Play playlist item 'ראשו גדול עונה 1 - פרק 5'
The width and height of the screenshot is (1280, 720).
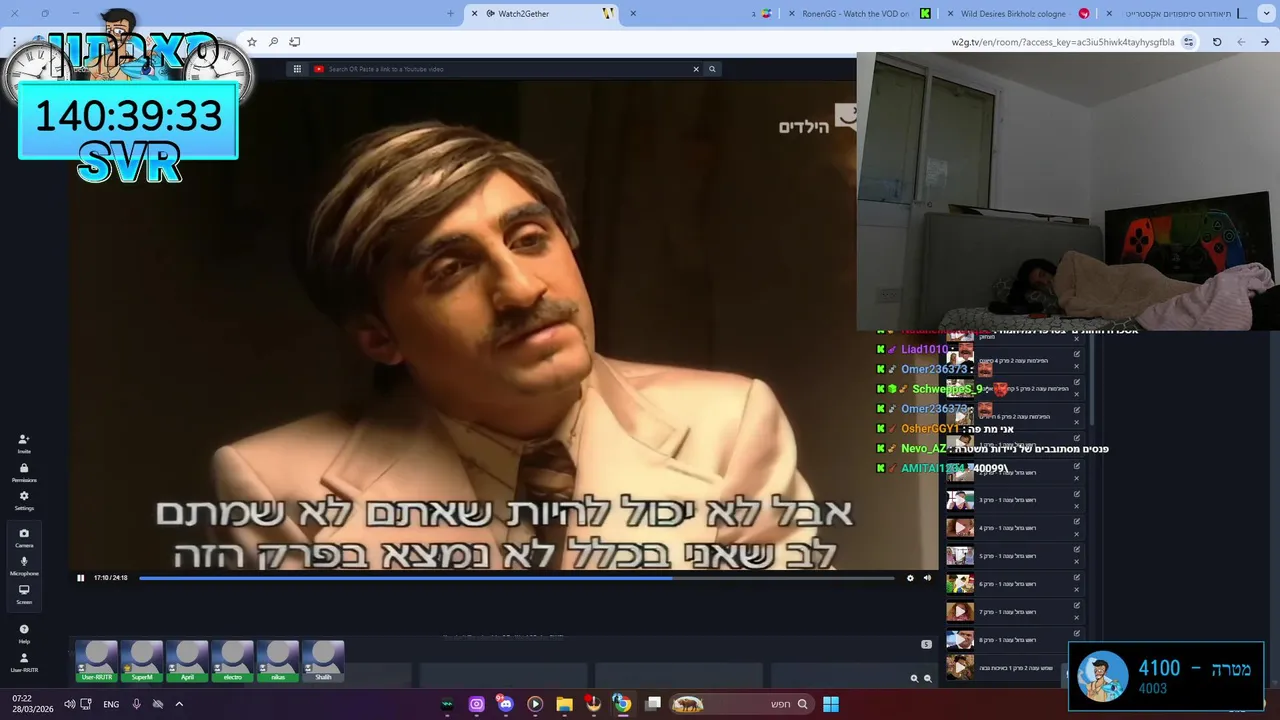click(960, 555)
